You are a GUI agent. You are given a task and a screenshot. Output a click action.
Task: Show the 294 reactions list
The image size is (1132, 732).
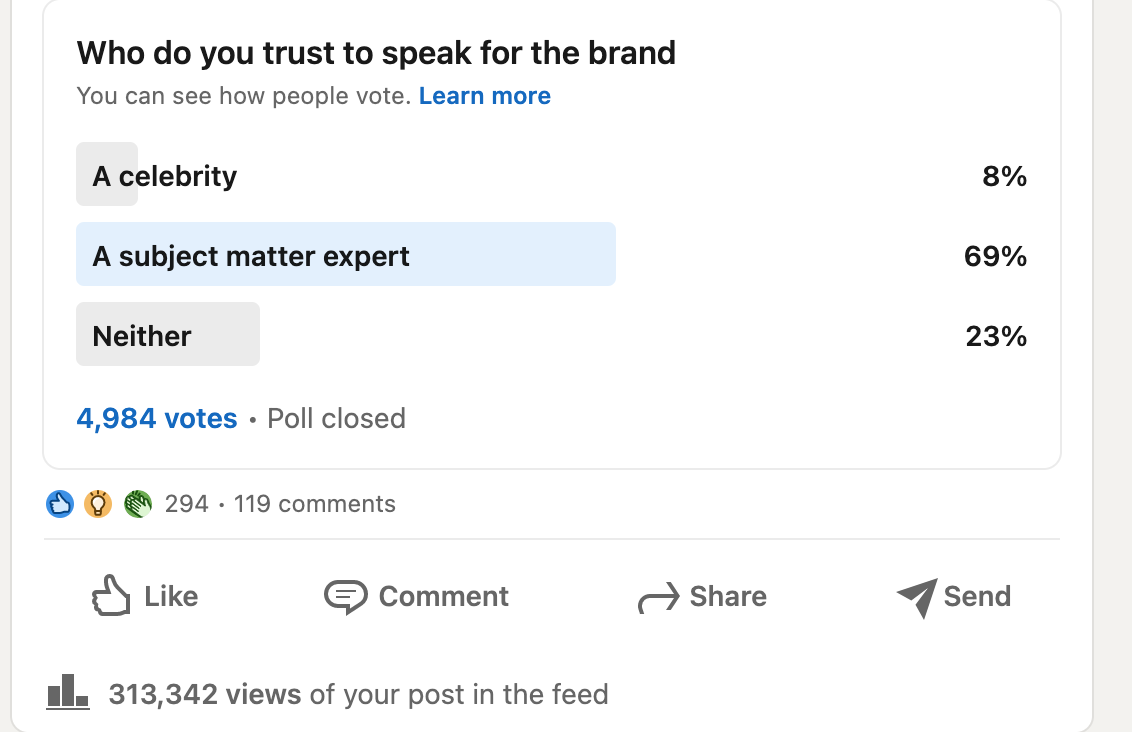(186, 504)
